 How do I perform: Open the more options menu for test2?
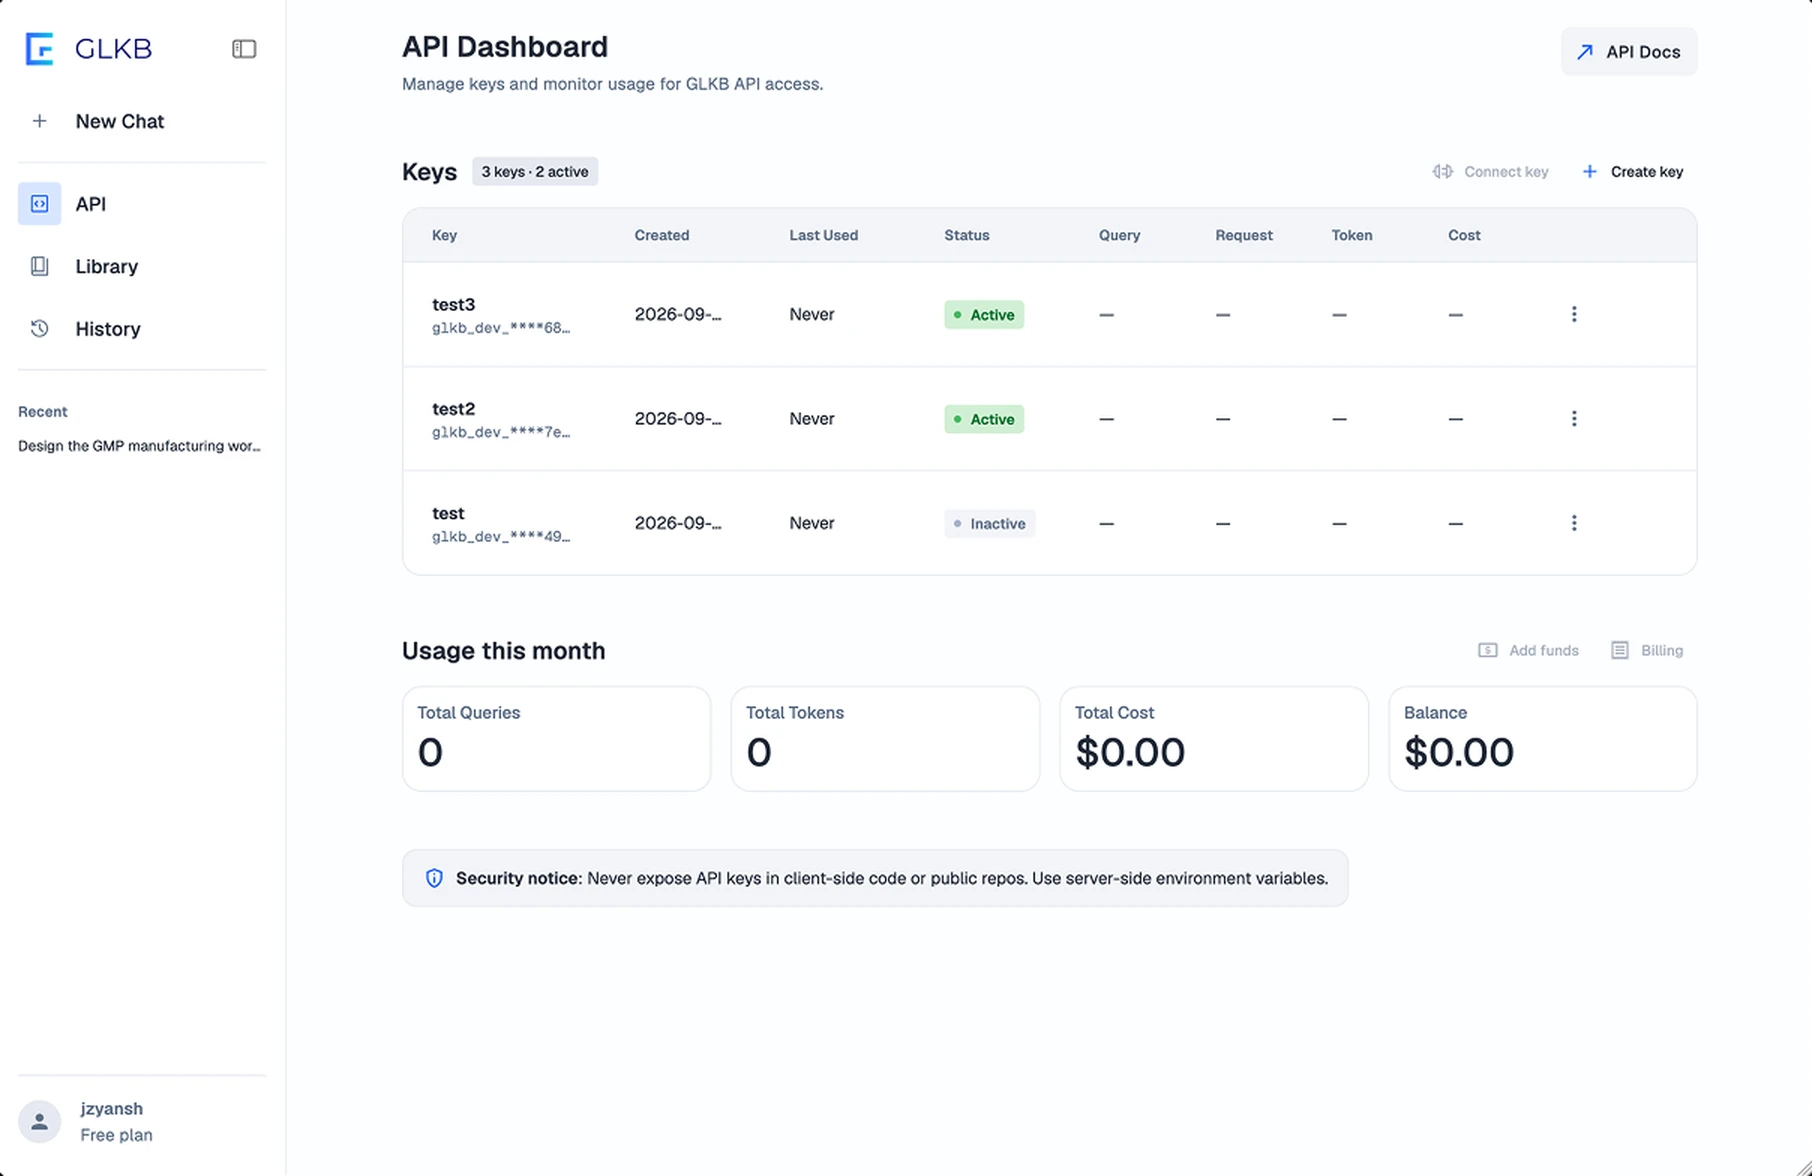point(1574,419)
